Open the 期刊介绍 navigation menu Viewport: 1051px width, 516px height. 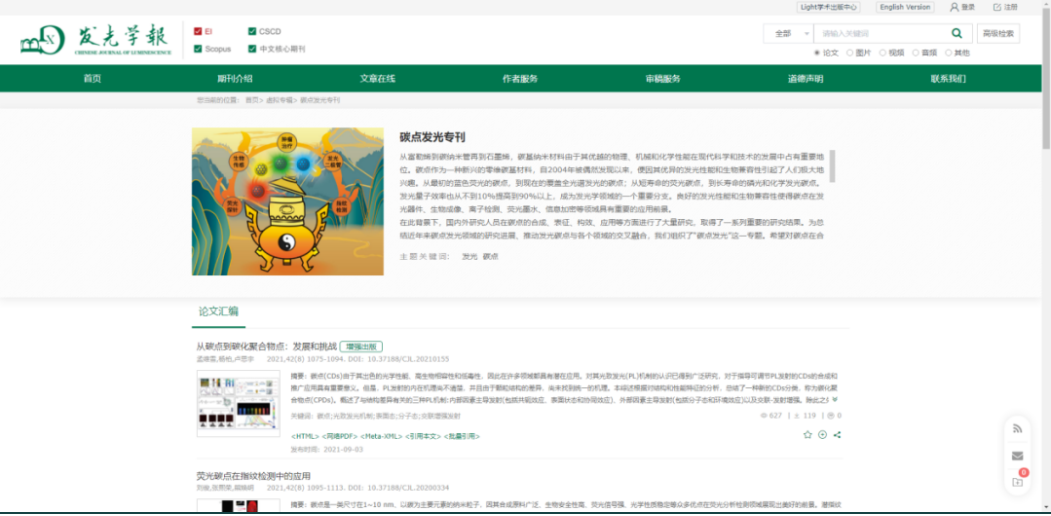click(x=235, y=79)
